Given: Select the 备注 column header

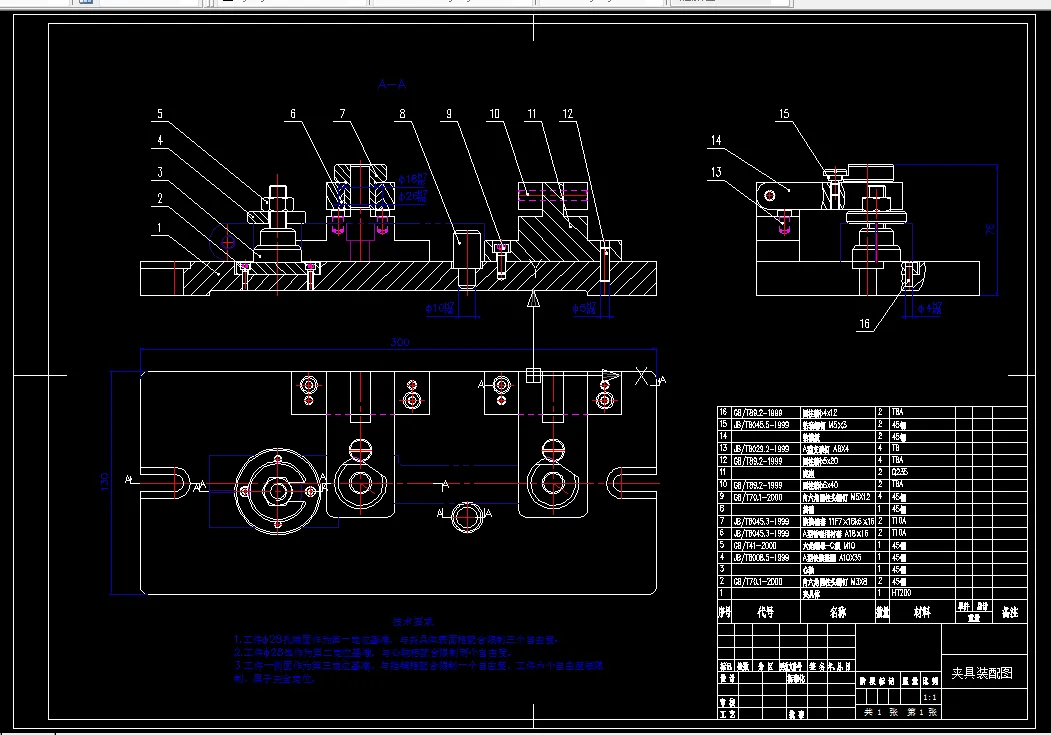Looking at the screenshot, I should click(x=1010, y=612).
